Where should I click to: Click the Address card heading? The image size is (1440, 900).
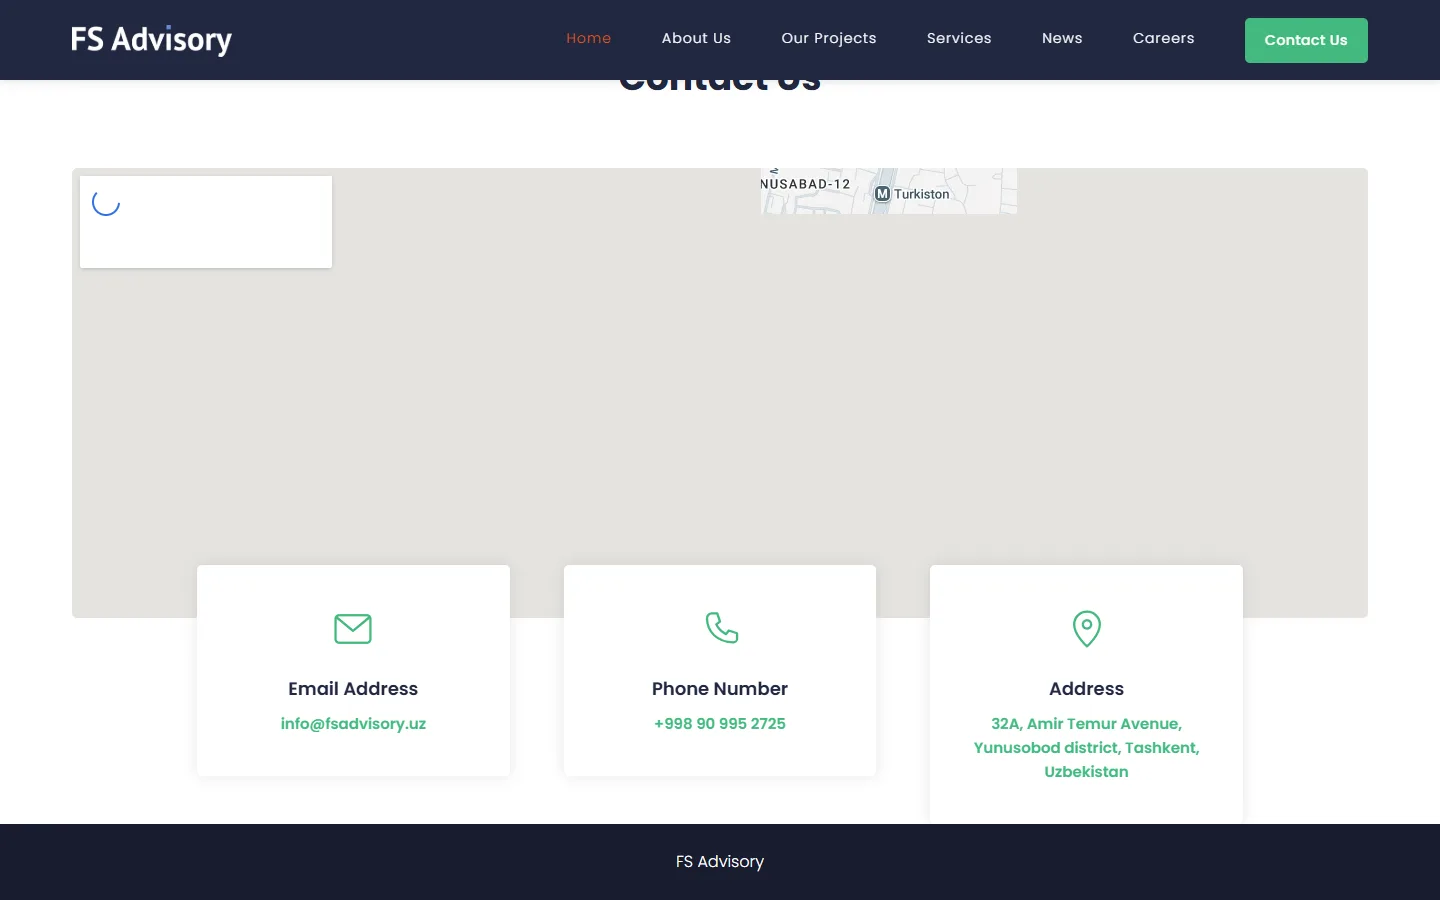click(x=1087, y=688)
